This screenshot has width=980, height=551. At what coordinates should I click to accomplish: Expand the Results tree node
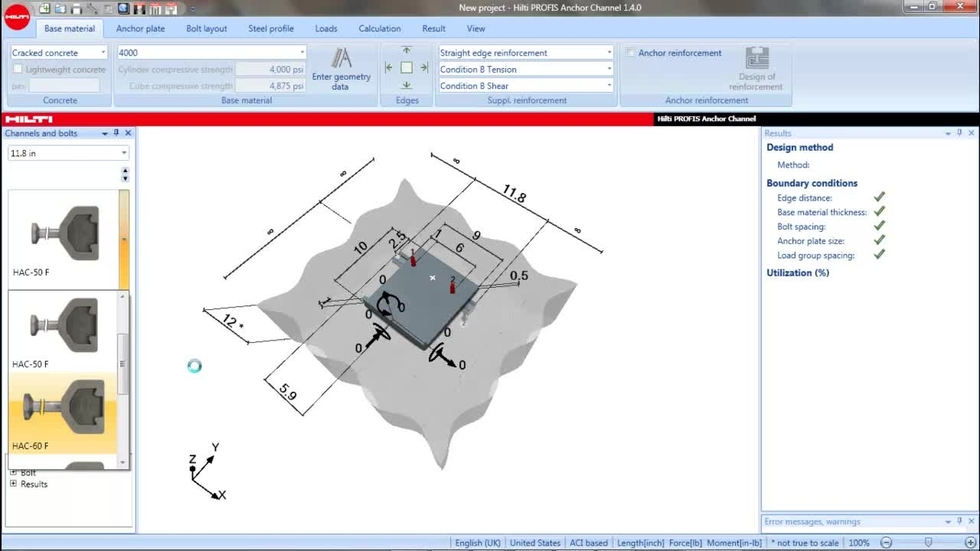click(13, 484)
